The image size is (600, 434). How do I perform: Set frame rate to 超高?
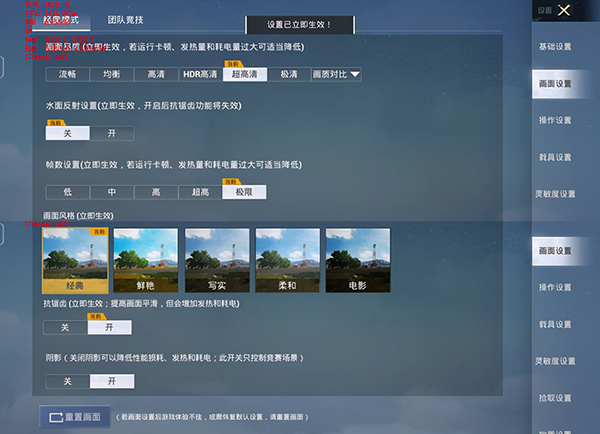coord(200,192)
